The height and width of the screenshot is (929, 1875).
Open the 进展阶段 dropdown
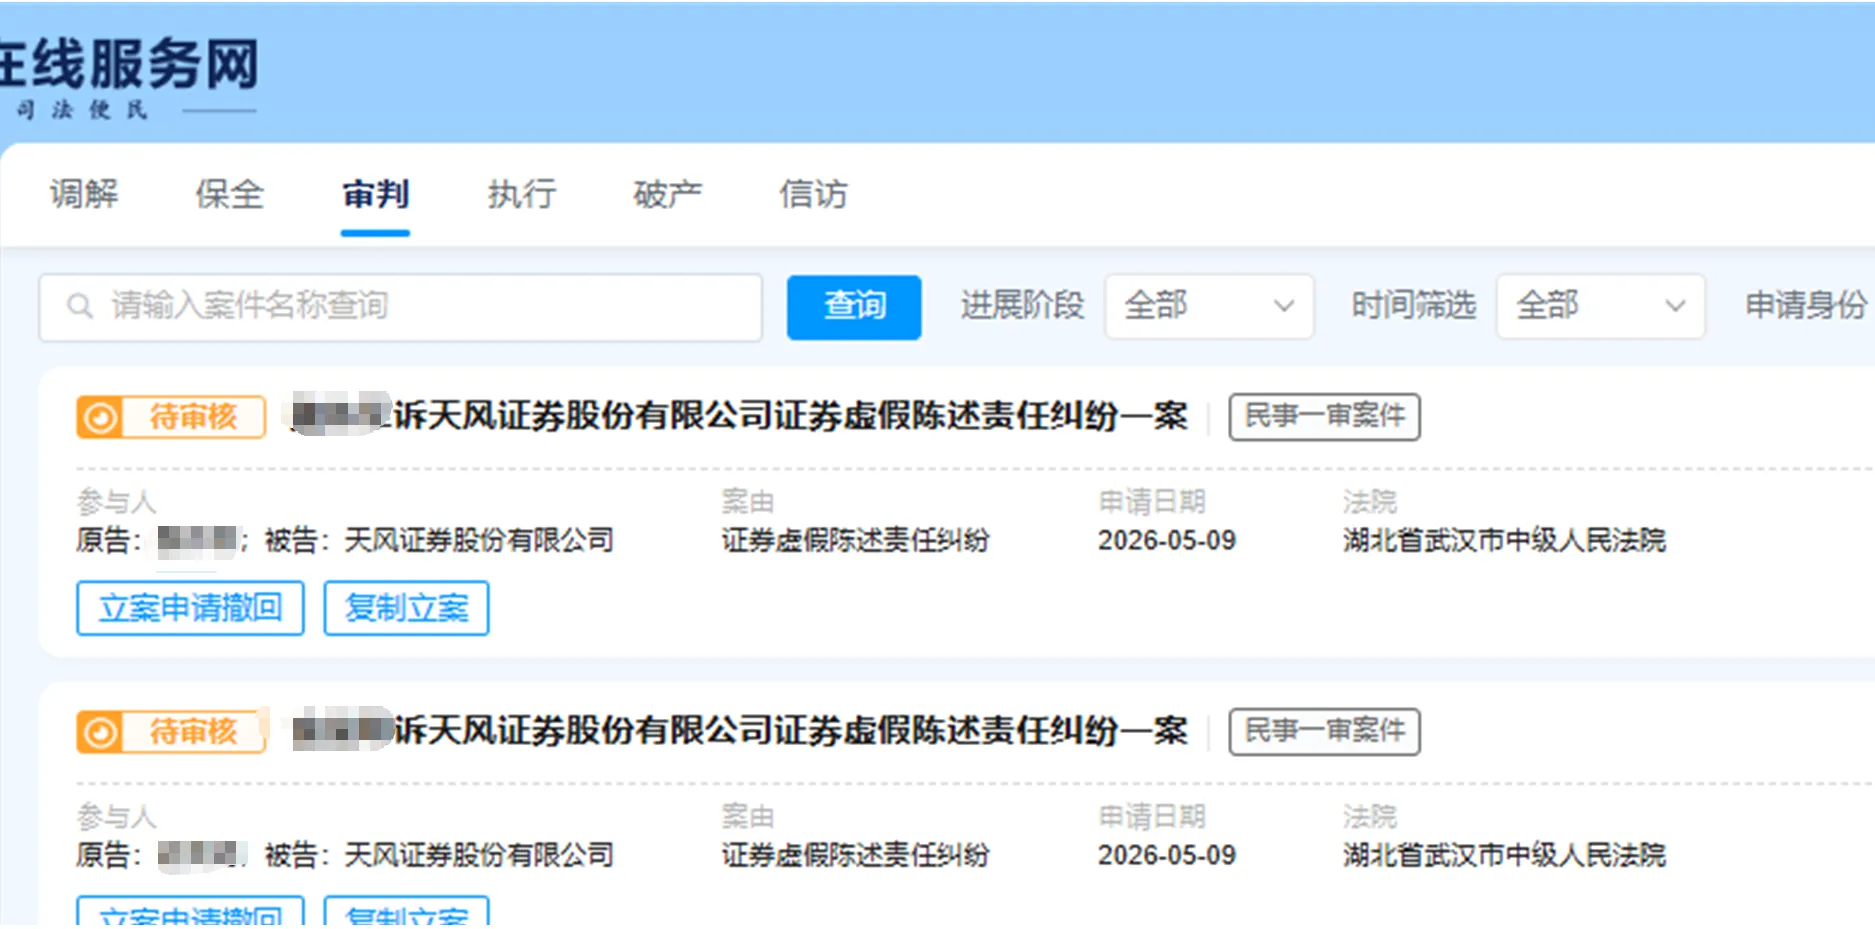pos(1209,306)
